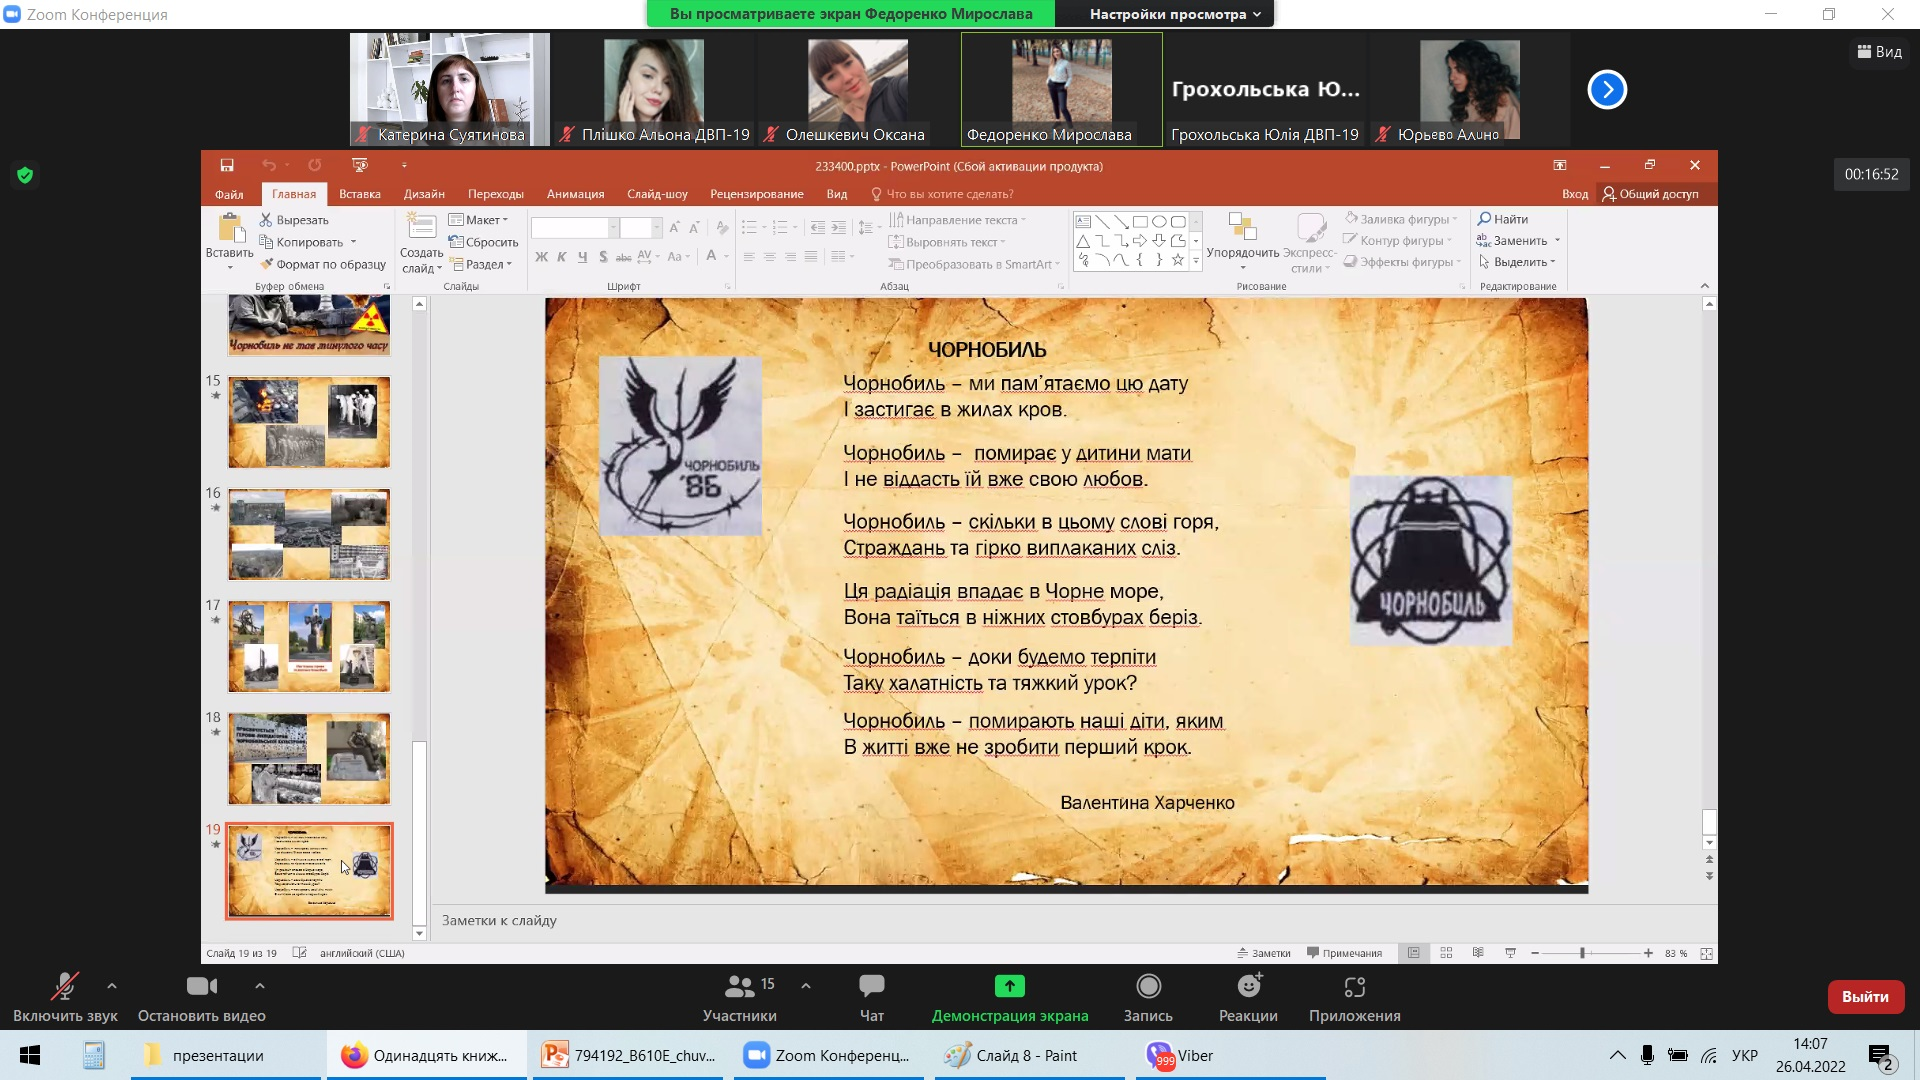
Task: Start slideshow from status bar icon
Action: click(x=1510, y=953)
